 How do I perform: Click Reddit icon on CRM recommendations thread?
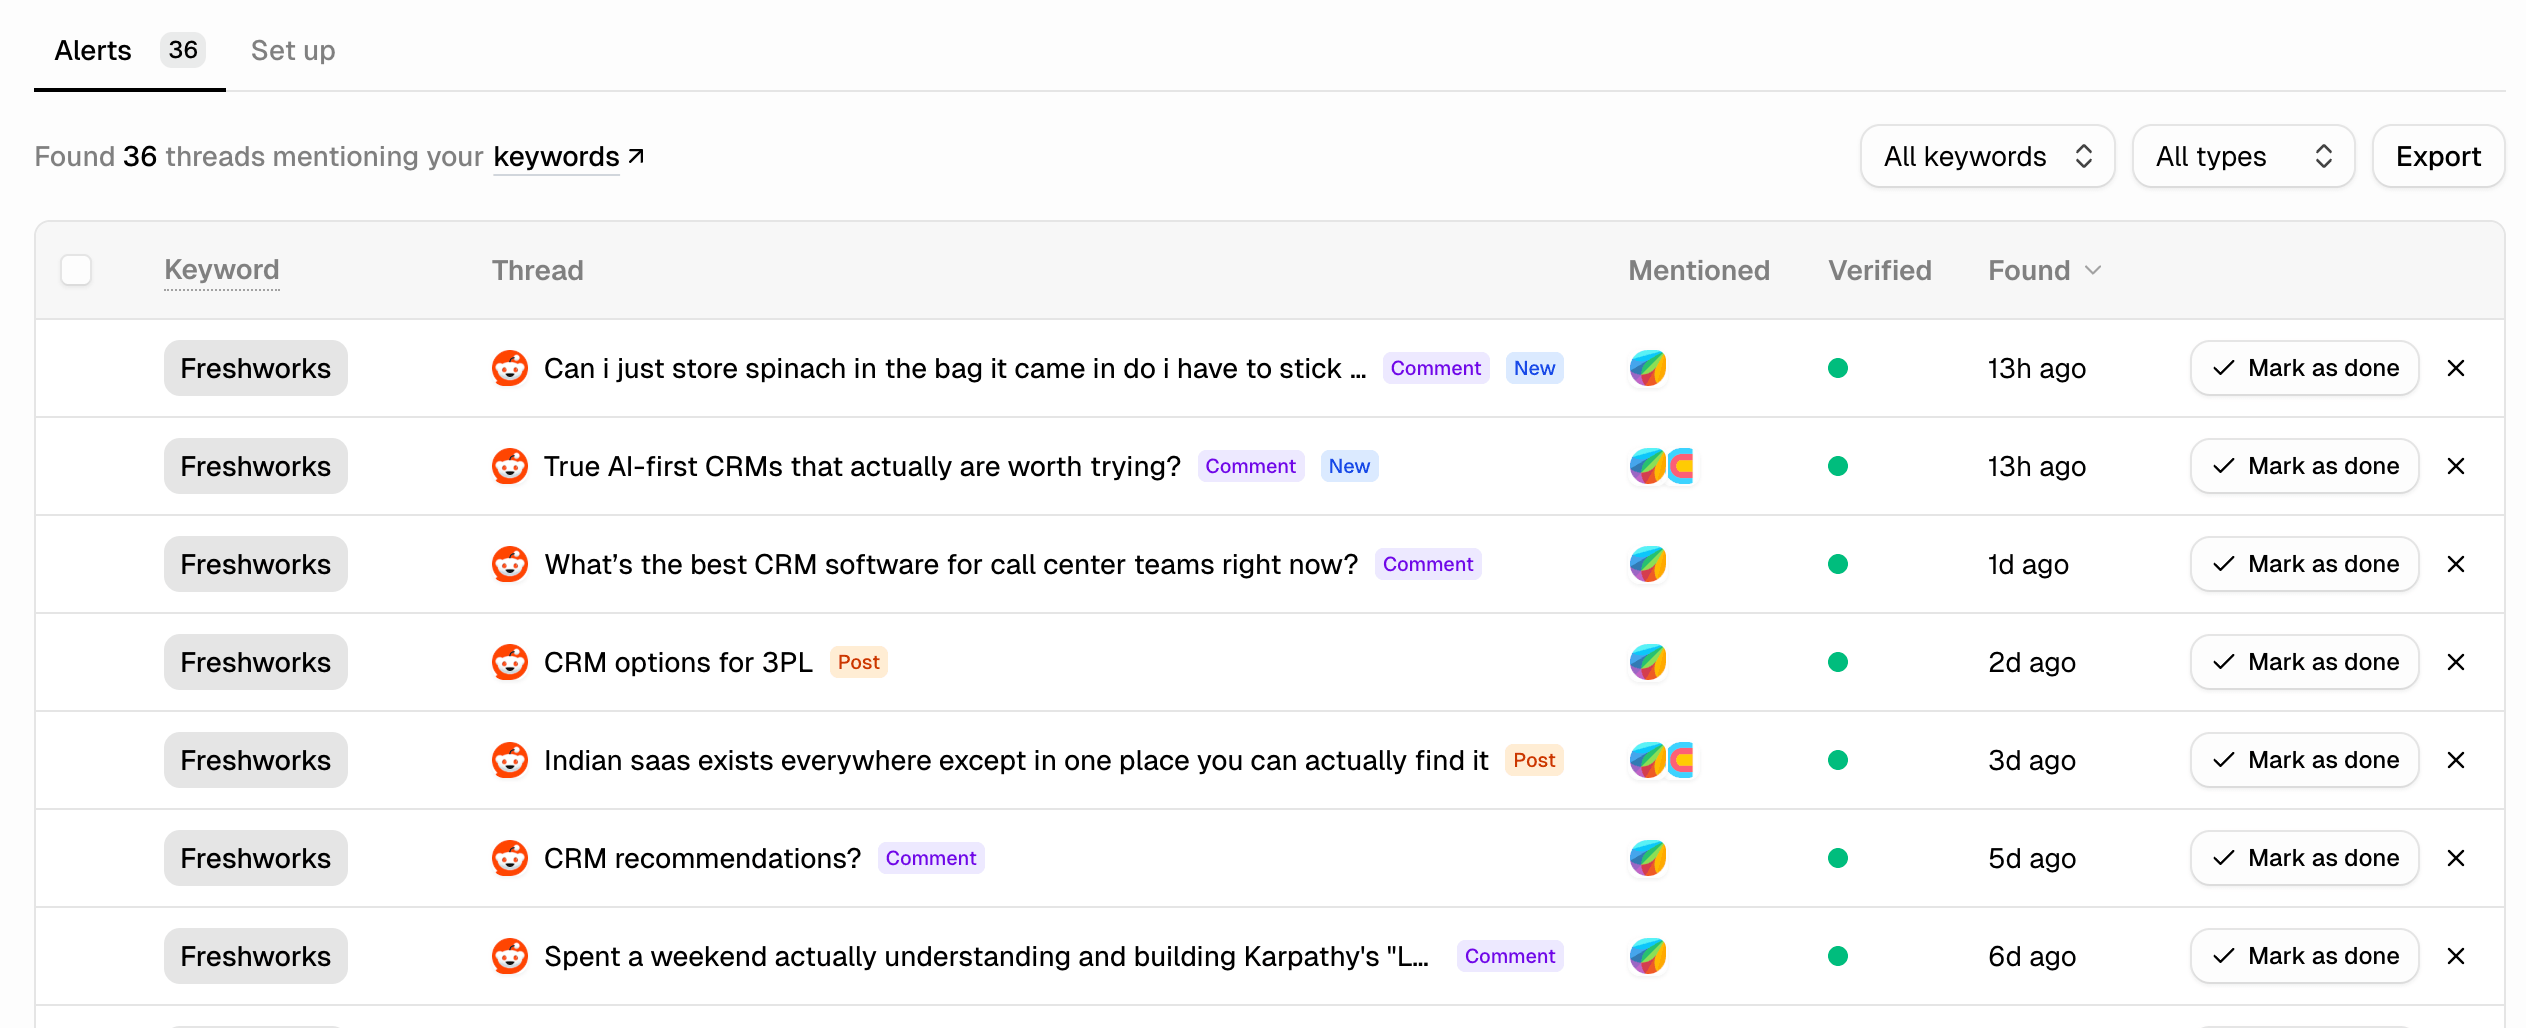pyautogui.click(x=510, y=858)
